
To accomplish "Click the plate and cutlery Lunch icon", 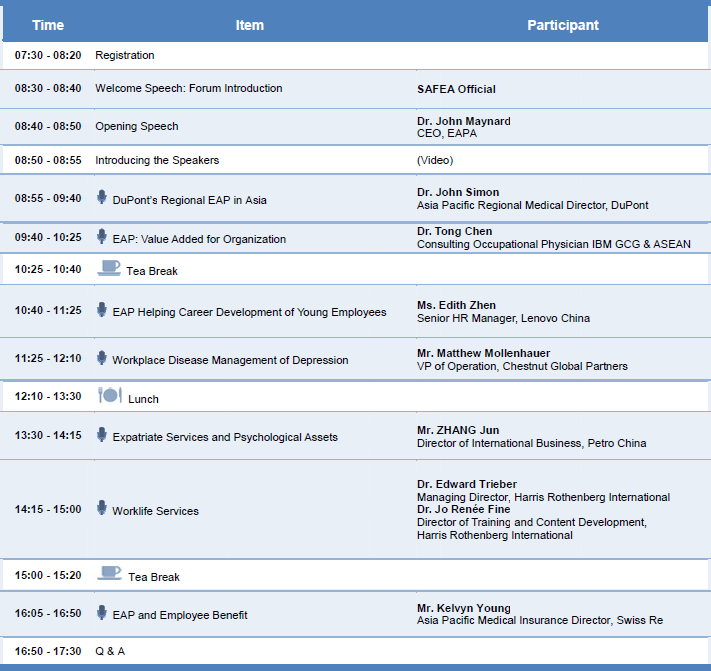I will 110,395.
